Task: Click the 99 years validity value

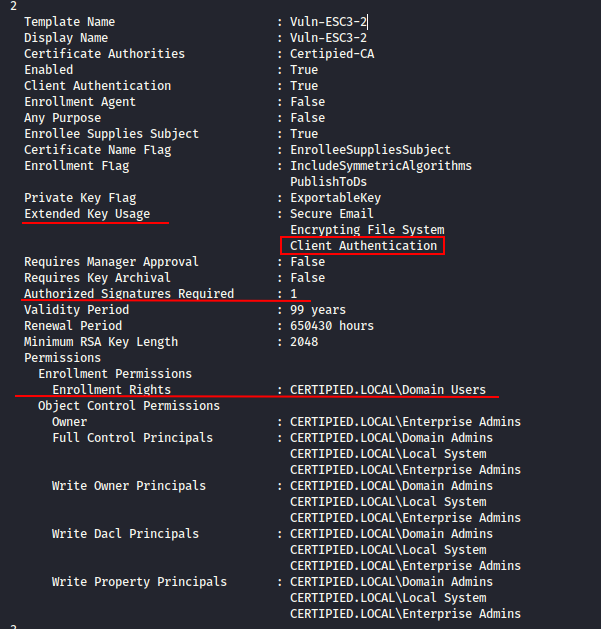Action: pyautogui.click(x=318, y=310)
